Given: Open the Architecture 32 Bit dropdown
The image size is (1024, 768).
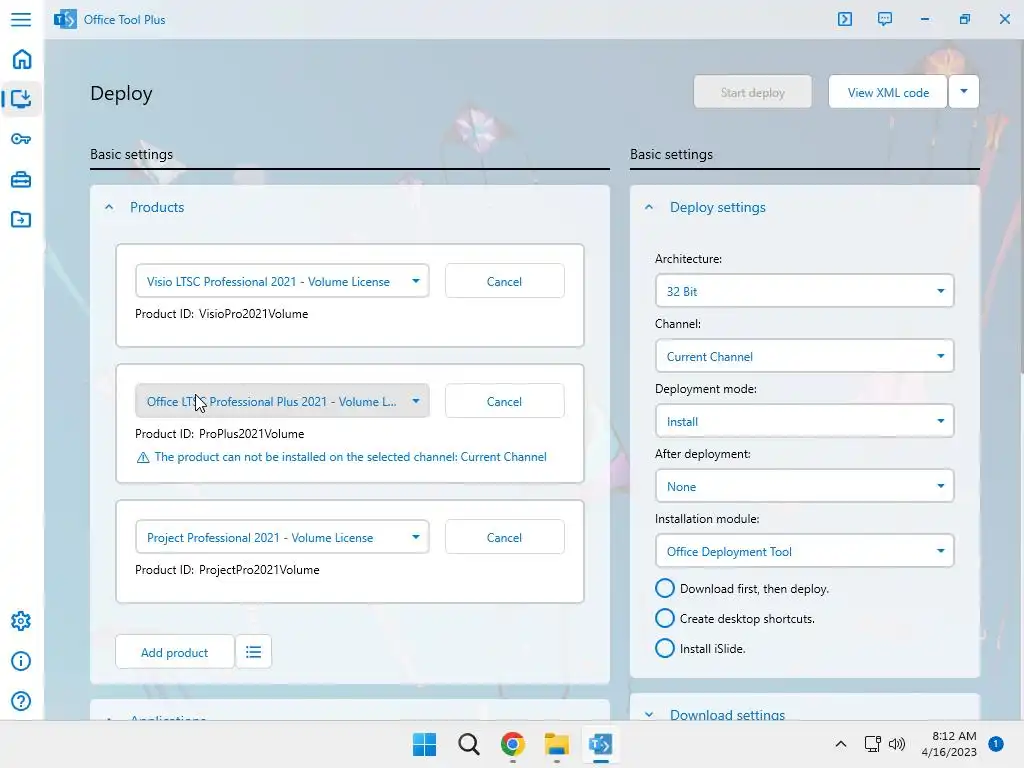Looking at the screenshot, I should (x=805, y=291).
